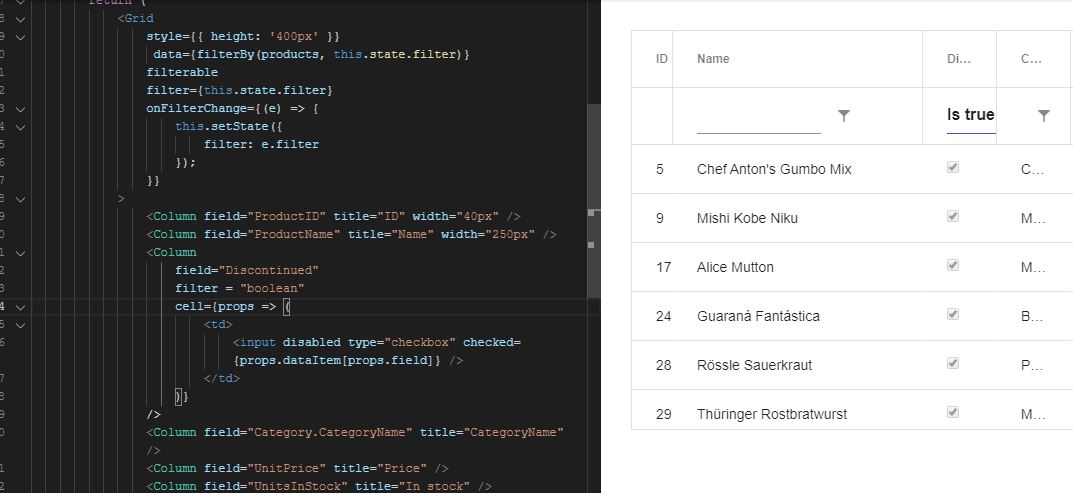Collapse the Grid tag fold chevron
1073x493 pixels.
21,18
